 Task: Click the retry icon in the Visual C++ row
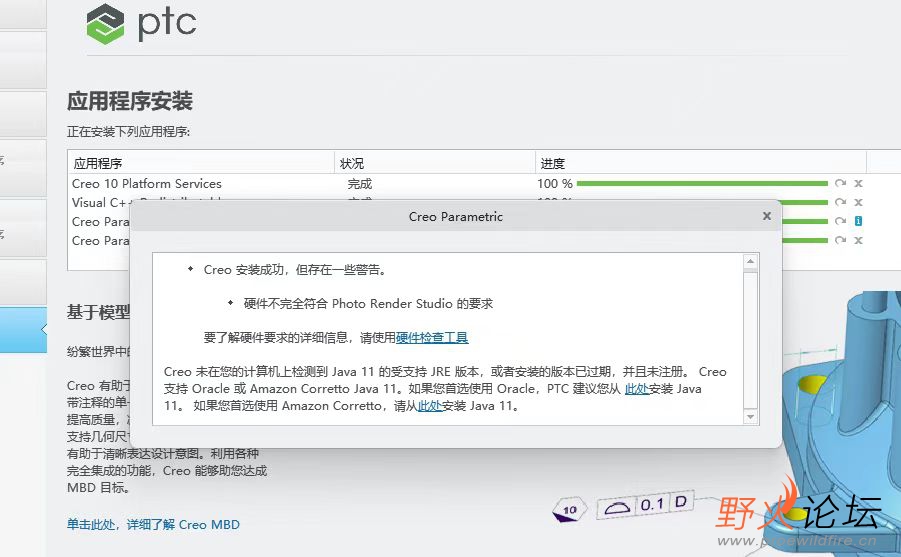(840, 202)
